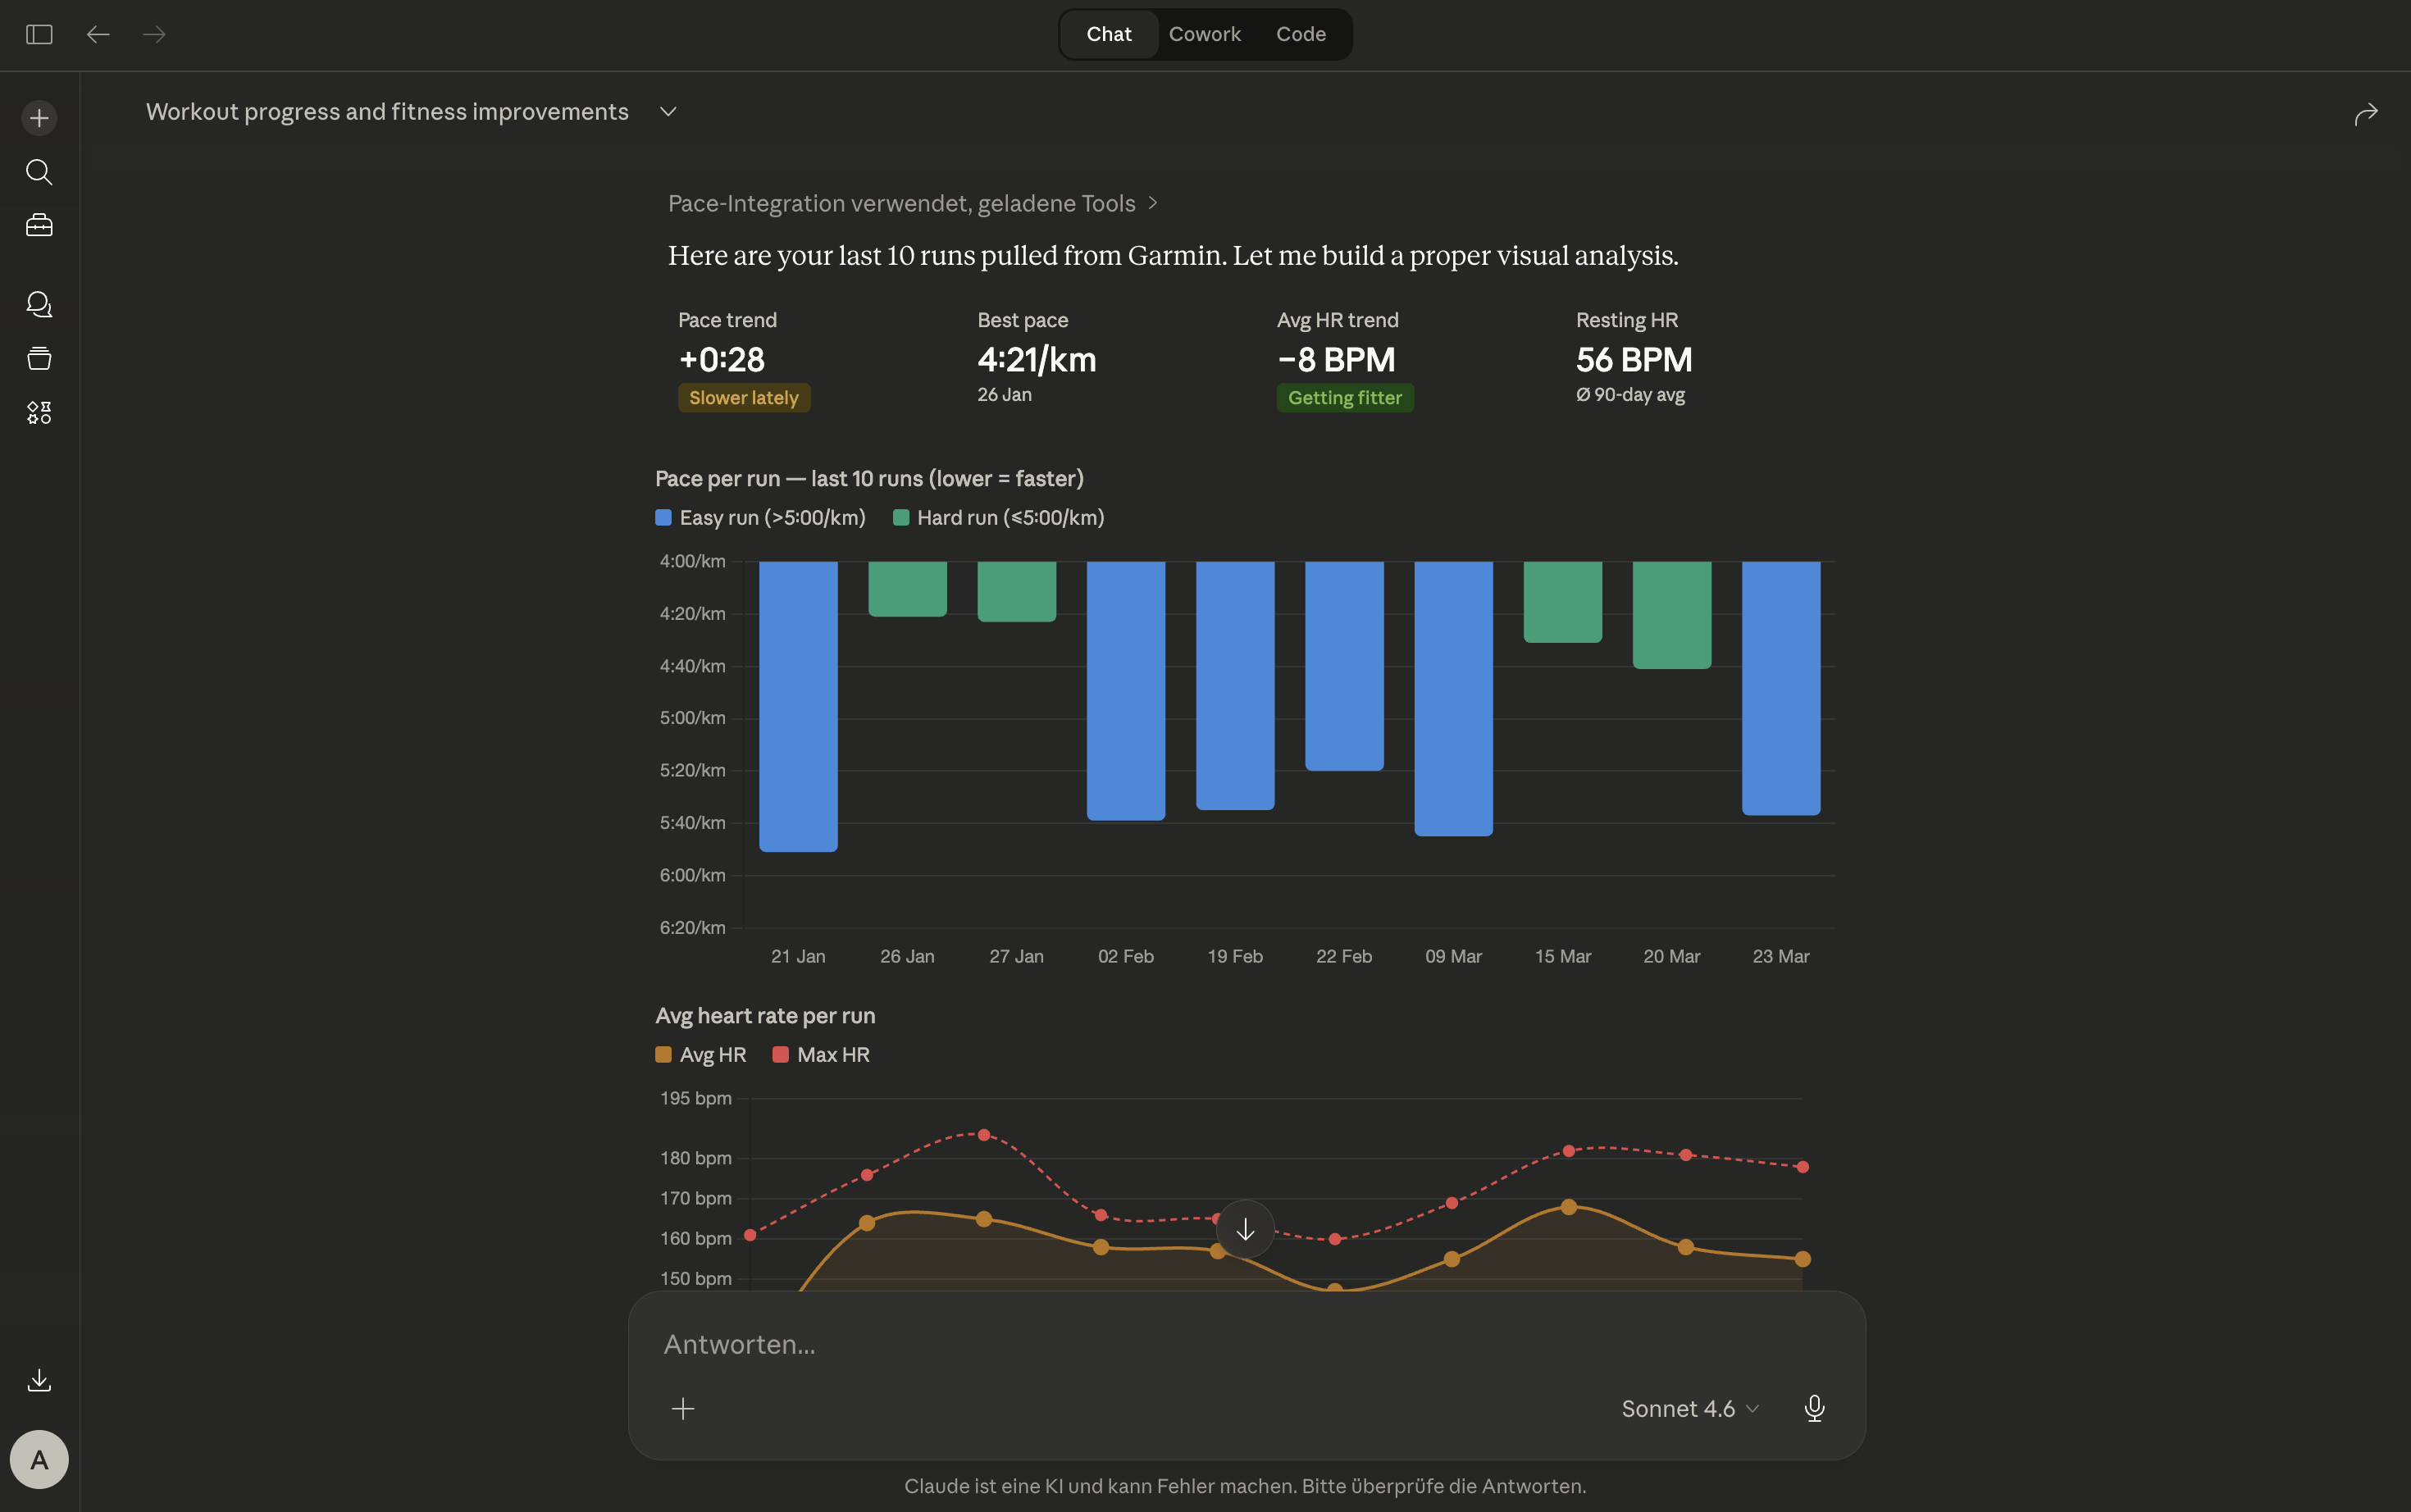Switch to the Cowork tab

[x=1204, y=35]
